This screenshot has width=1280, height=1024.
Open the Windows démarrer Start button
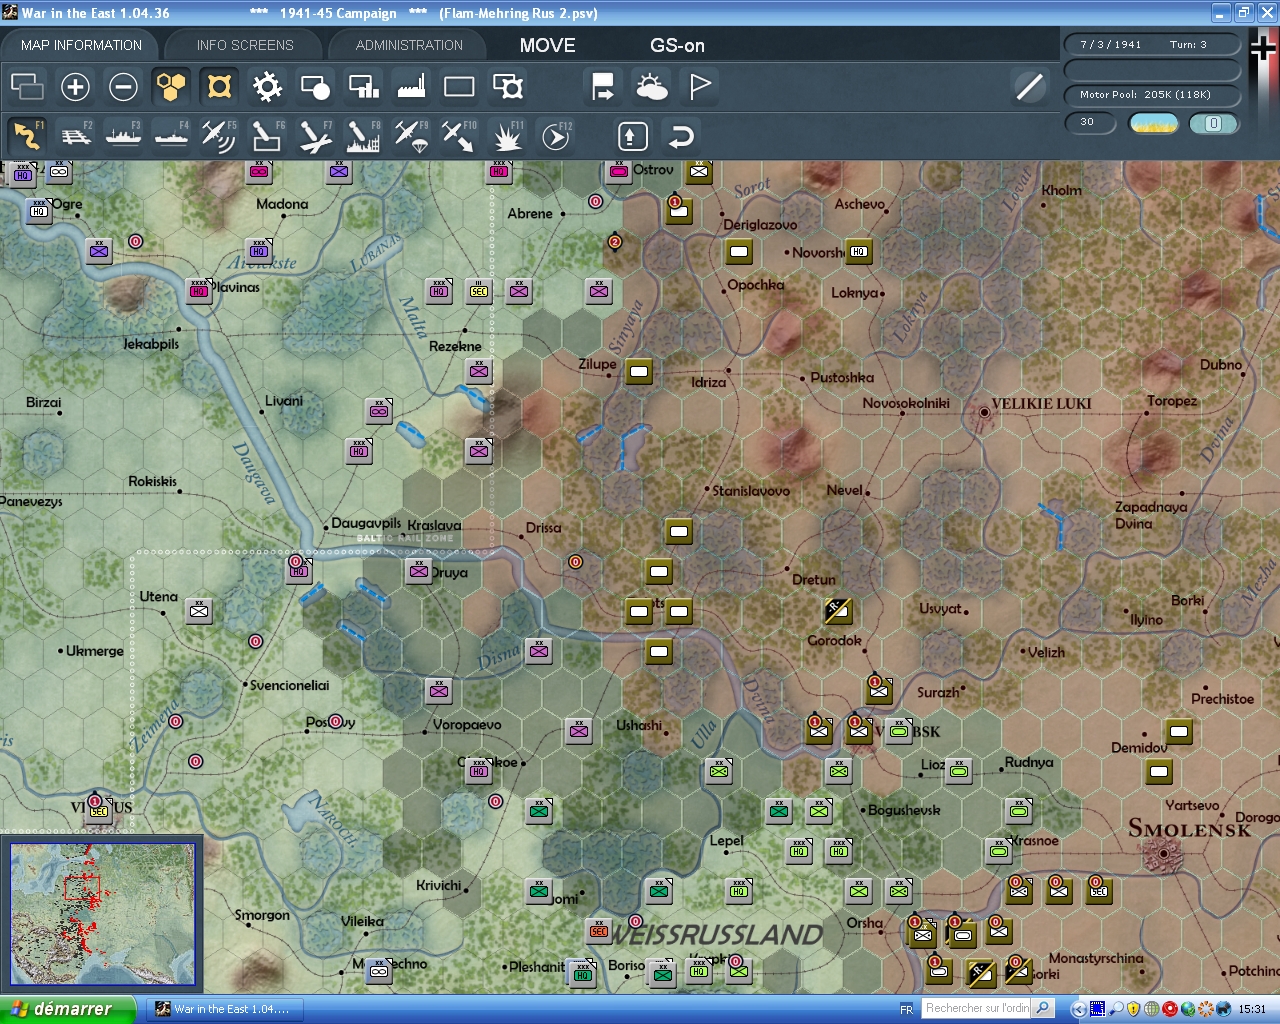click(67, 1009)
